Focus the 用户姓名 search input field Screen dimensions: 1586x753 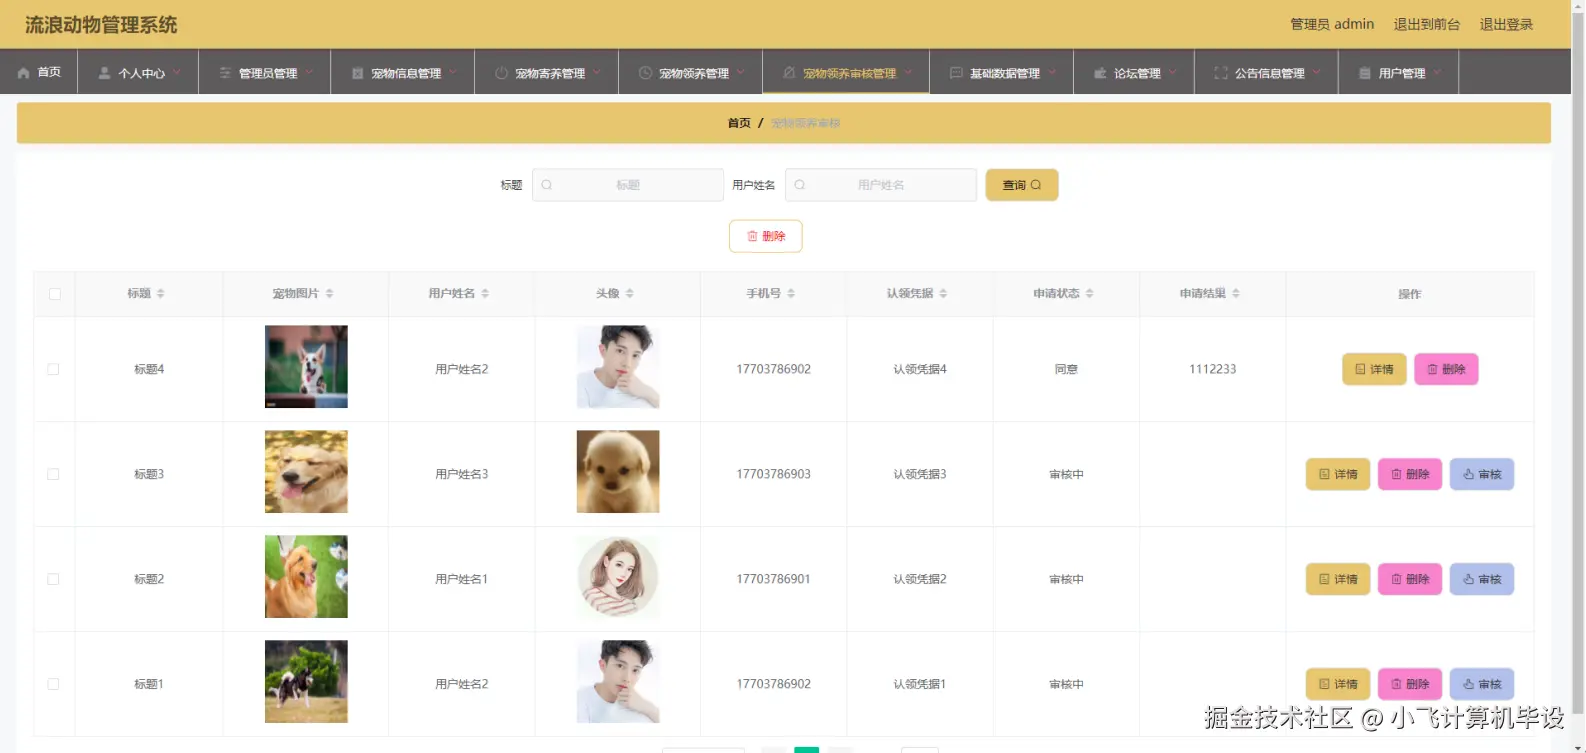[x=881, y=185]
